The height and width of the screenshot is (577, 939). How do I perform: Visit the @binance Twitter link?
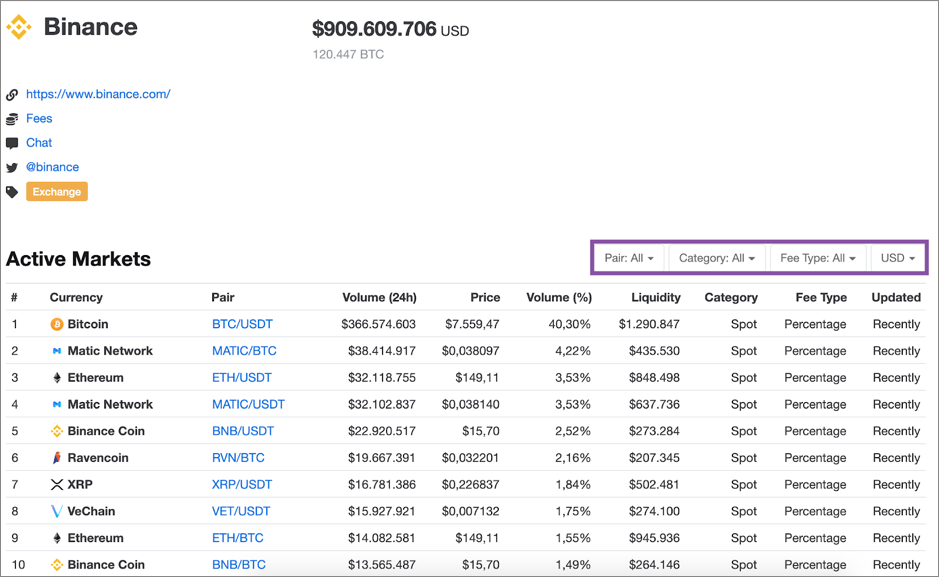click(x=53, y=167)
